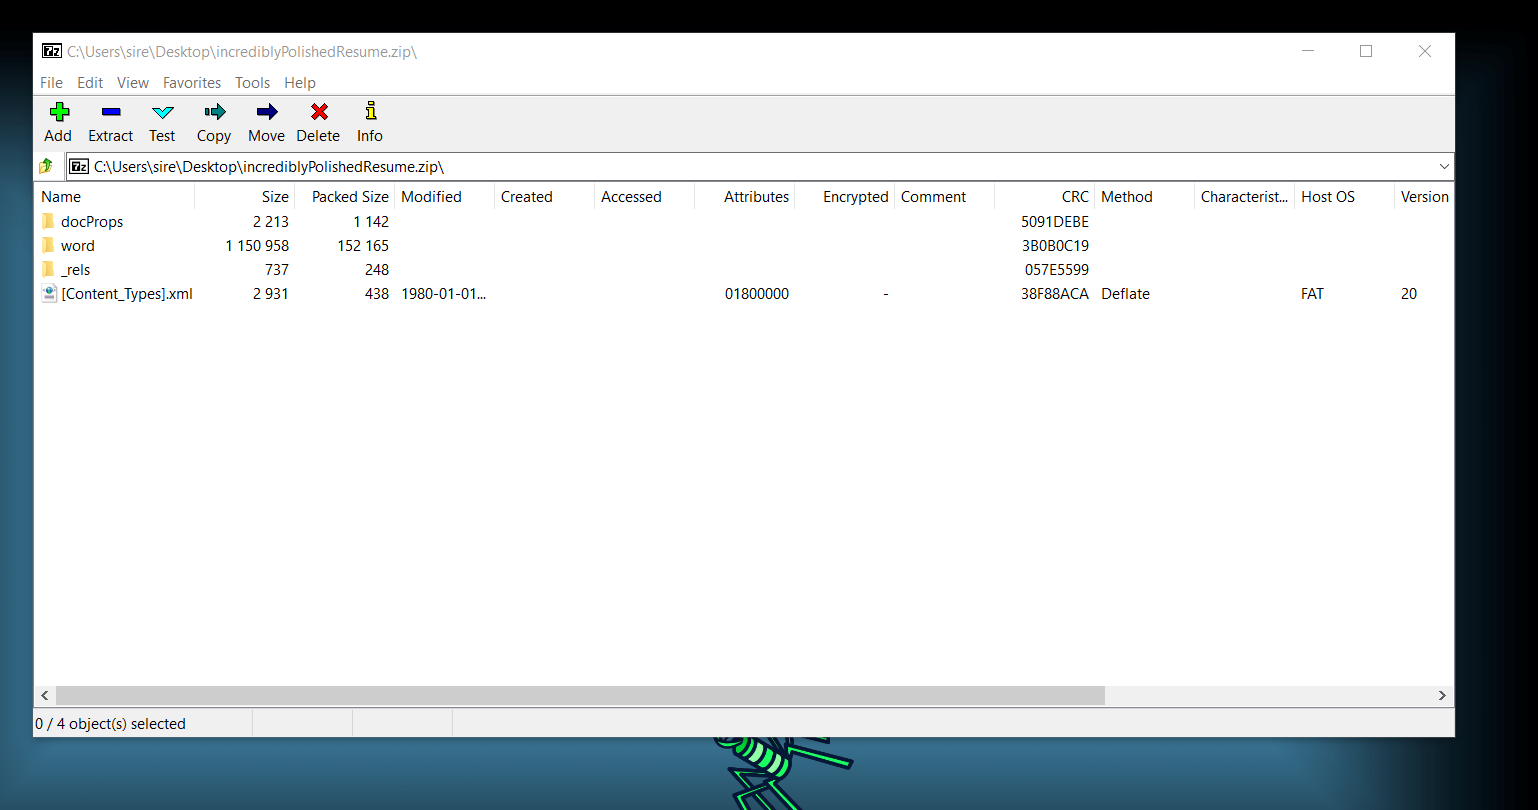This screenshot has width=1538, height=810.
Task: Open the Info properties icon
Action: click(370, 111)
